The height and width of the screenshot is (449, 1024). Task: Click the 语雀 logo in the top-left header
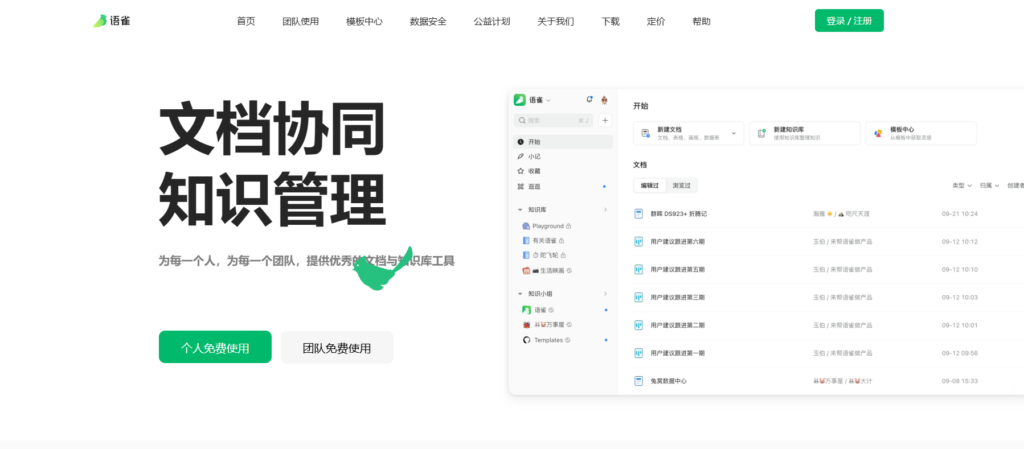click(x=112, y=21)
